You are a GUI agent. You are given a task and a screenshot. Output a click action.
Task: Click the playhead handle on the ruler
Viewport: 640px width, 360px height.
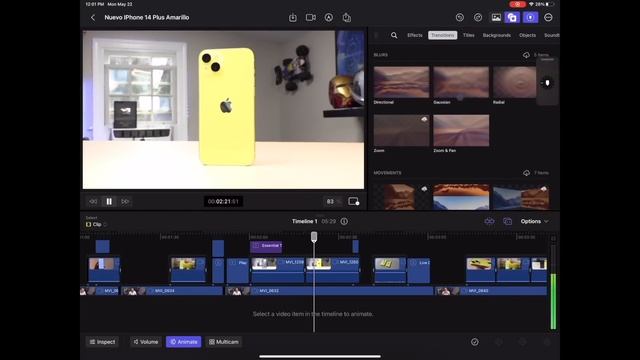[314, 237]
